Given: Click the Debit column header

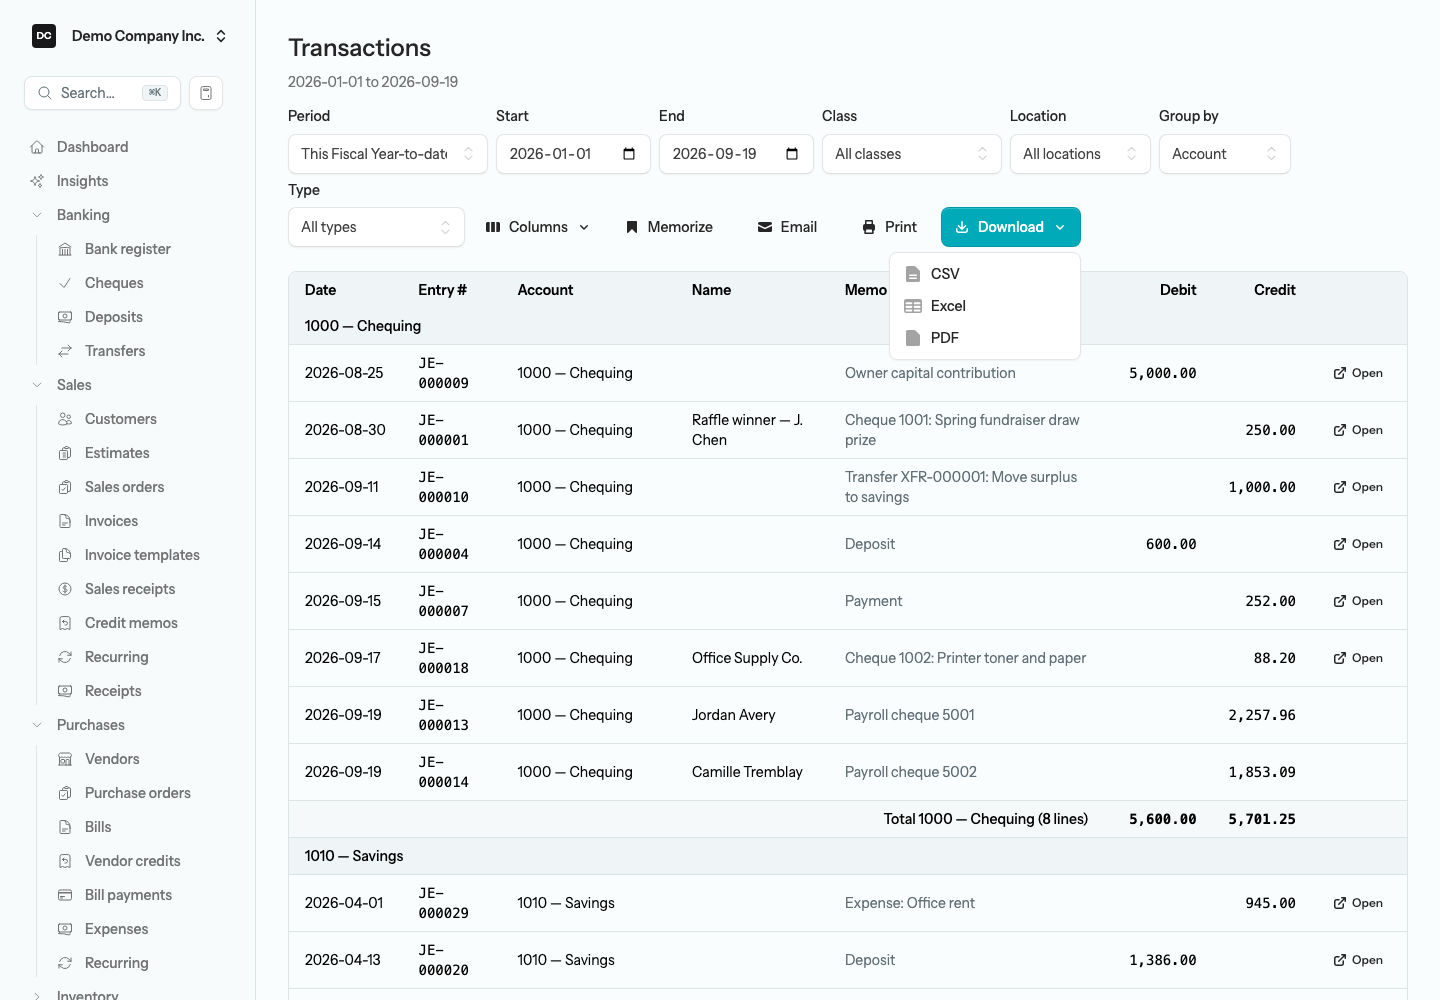Looking at the screenshot, I should click(1178, 290).
